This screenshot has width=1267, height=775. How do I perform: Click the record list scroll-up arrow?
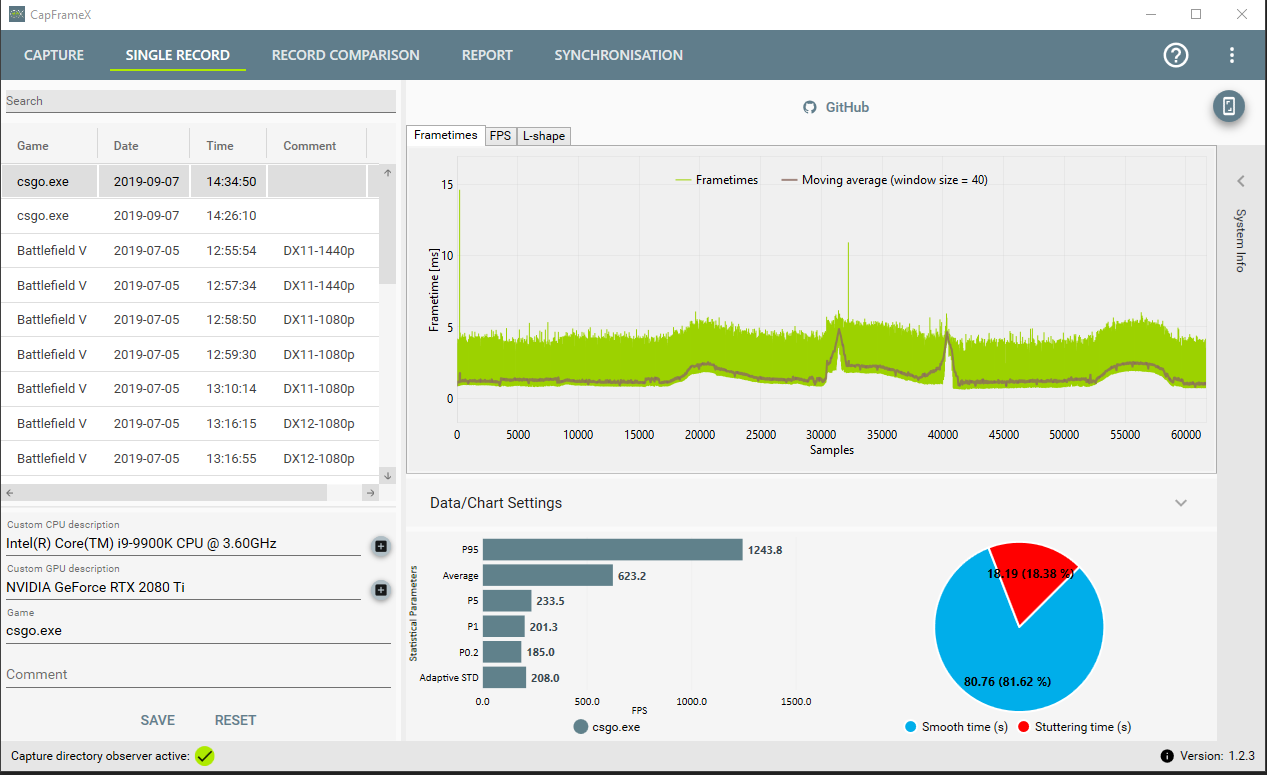pos(388,173)
